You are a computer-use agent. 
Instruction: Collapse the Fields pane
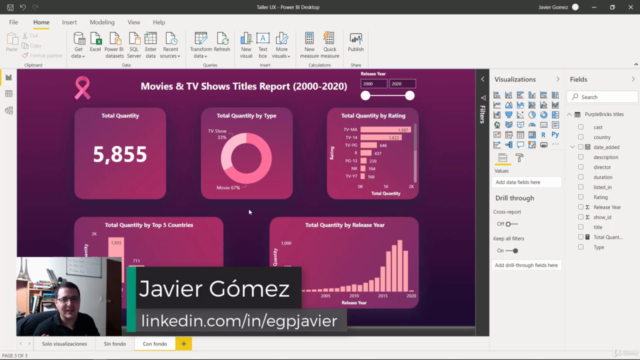click(x=633, y=79)
